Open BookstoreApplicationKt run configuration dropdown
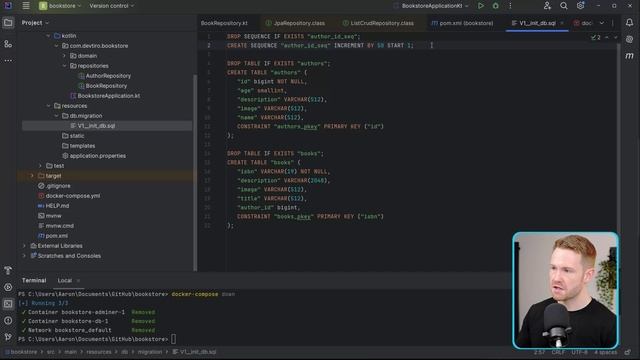This screenshot has height=360, width=640. [x=431, y=6]
